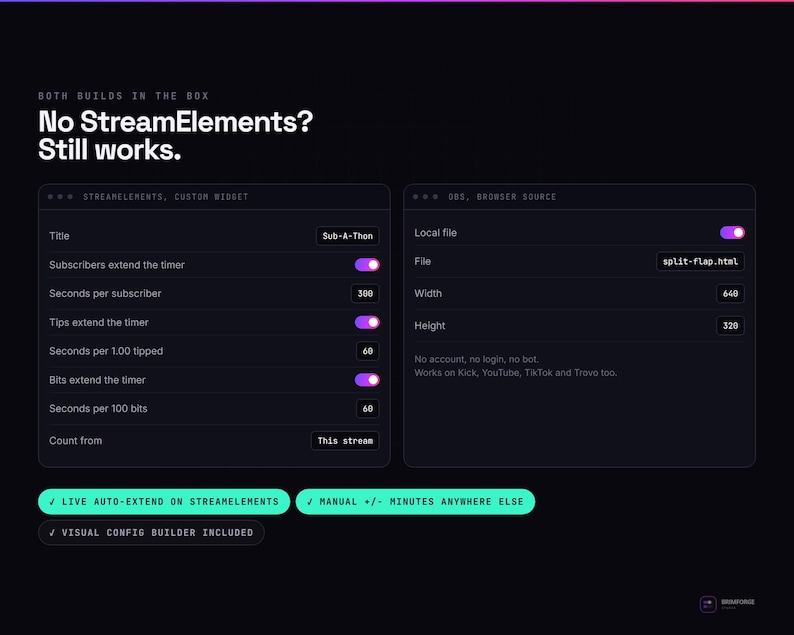Disable Tips extend the timer switch
Viewport: 794px width, 635px height.
(367, 323)
